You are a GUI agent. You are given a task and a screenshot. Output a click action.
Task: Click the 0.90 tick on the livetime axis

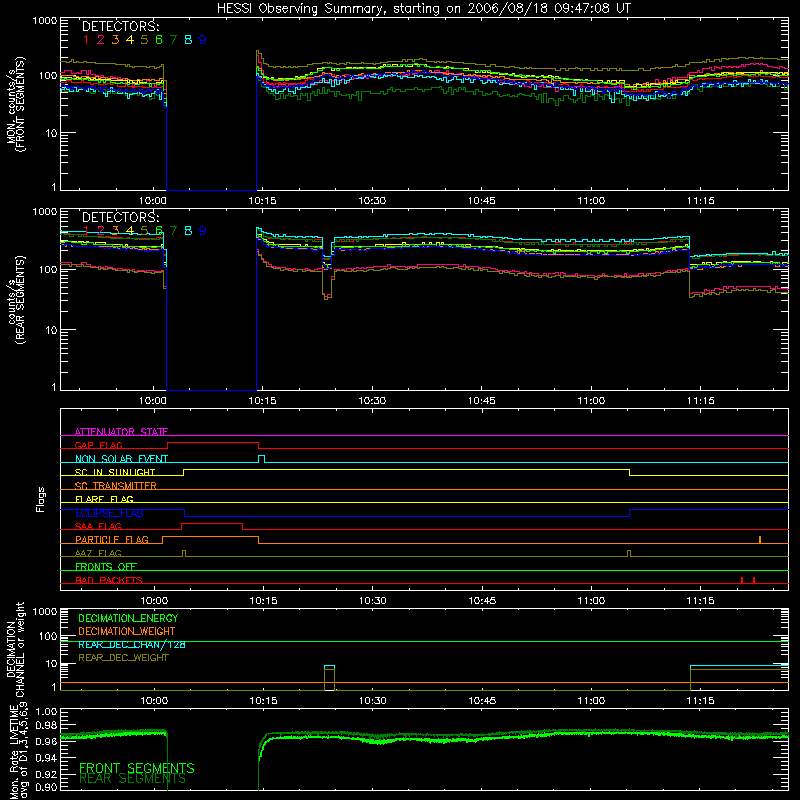[x=46, y=787]
